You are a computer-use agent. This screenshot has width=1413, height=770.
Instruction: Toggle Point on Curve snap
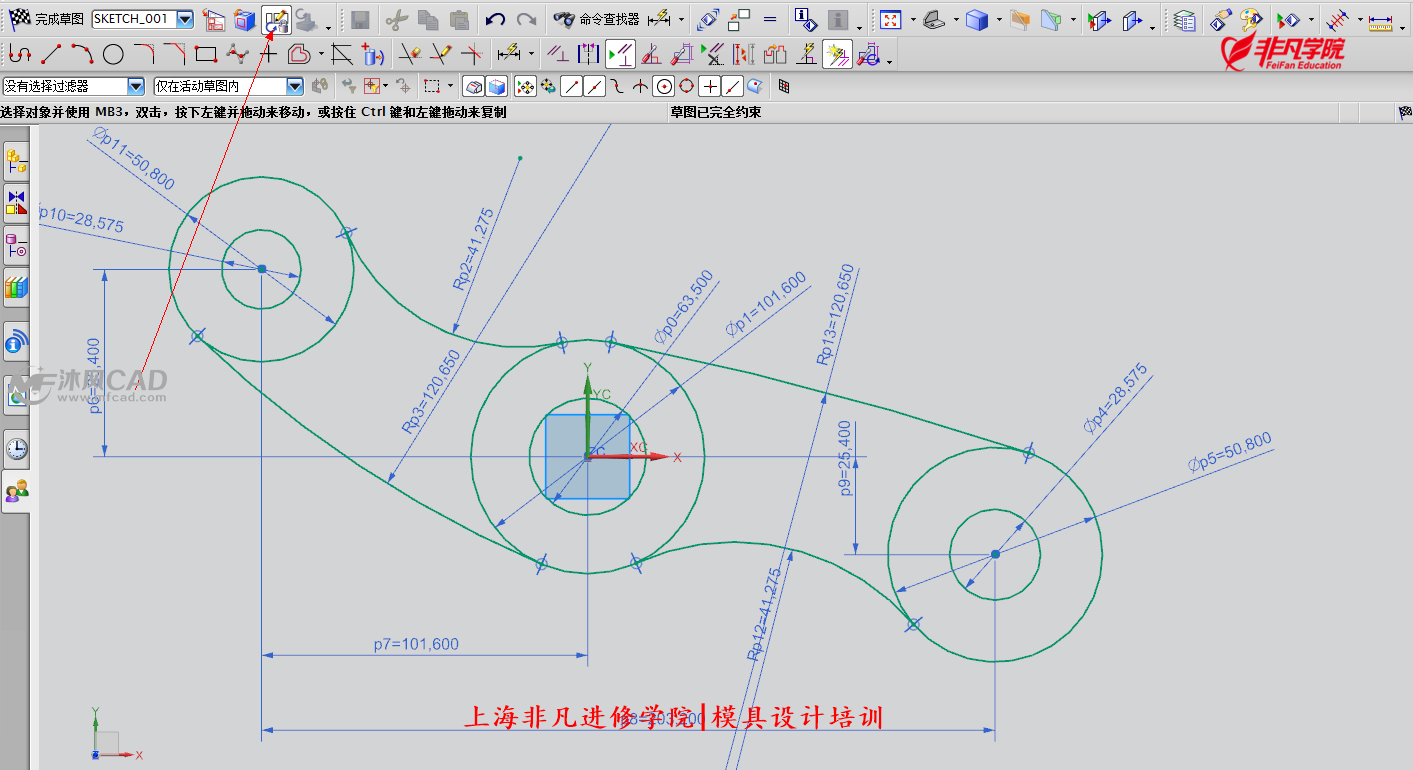coord(732,87)
